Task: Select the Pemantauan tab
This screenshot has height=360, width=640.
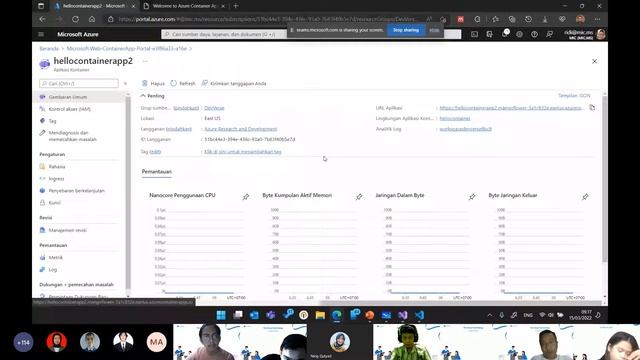Action: tap(156, 172)
